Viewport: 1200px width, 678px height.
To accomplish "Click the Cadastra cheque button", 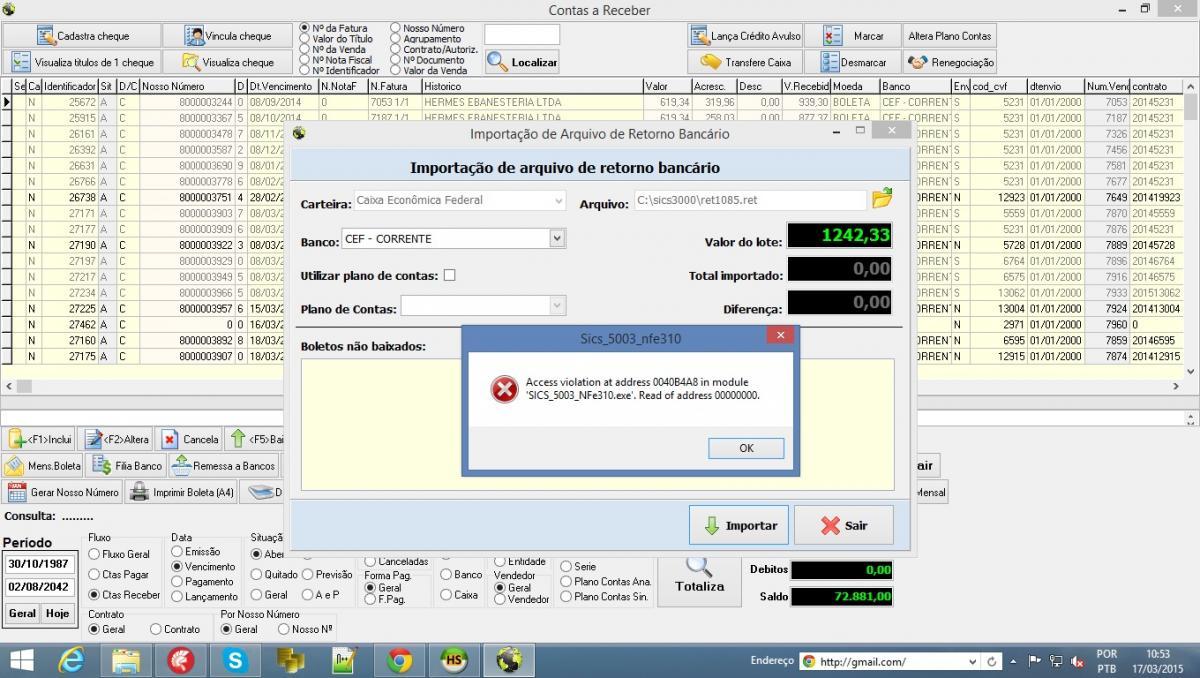I will click(81, 36).
